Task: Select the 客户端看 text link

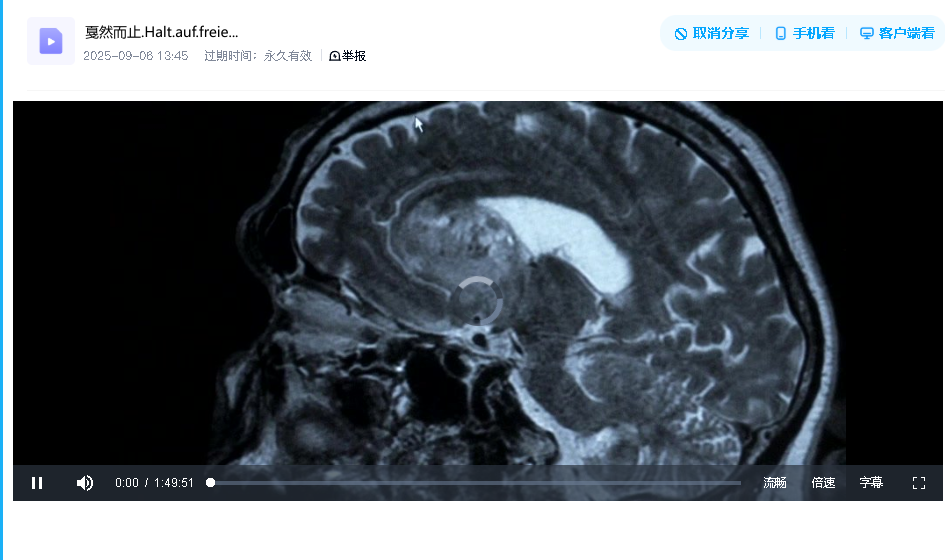Action: pos(906,34)
